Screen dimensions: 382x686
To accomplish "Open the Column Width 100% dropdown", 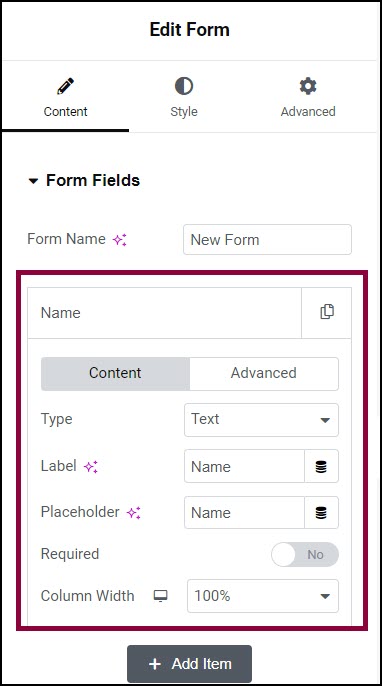I will (263, 596).
